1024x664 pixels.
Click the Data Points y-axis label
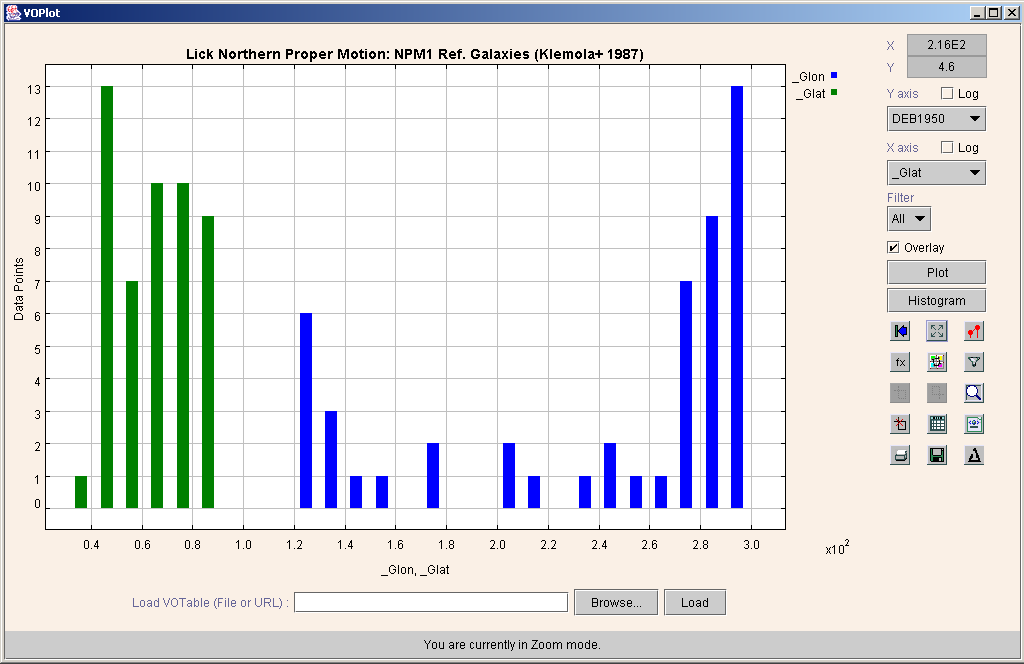tap(19, 289)
